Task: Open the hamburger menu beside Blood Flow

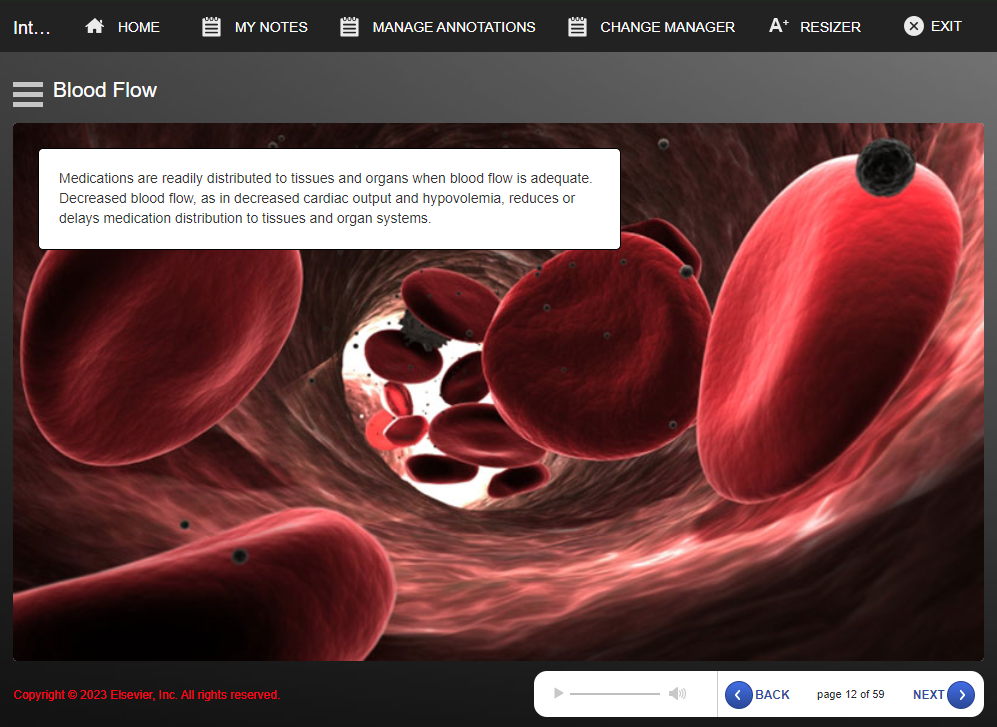Action: [x=28, y=93]
